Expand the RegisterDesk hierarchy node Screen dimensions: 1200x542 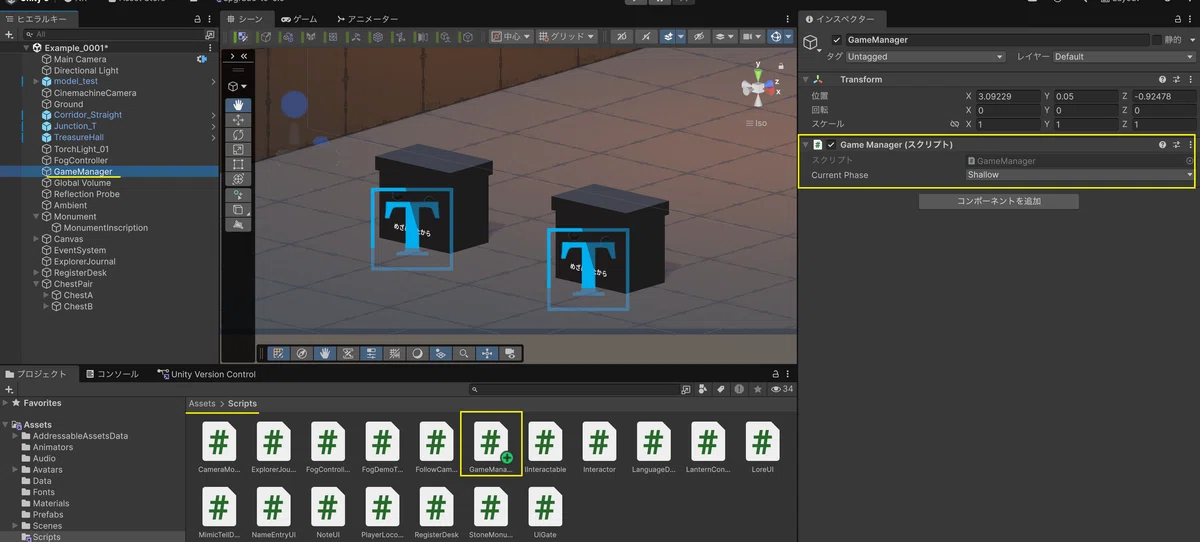tap(37, 273)
